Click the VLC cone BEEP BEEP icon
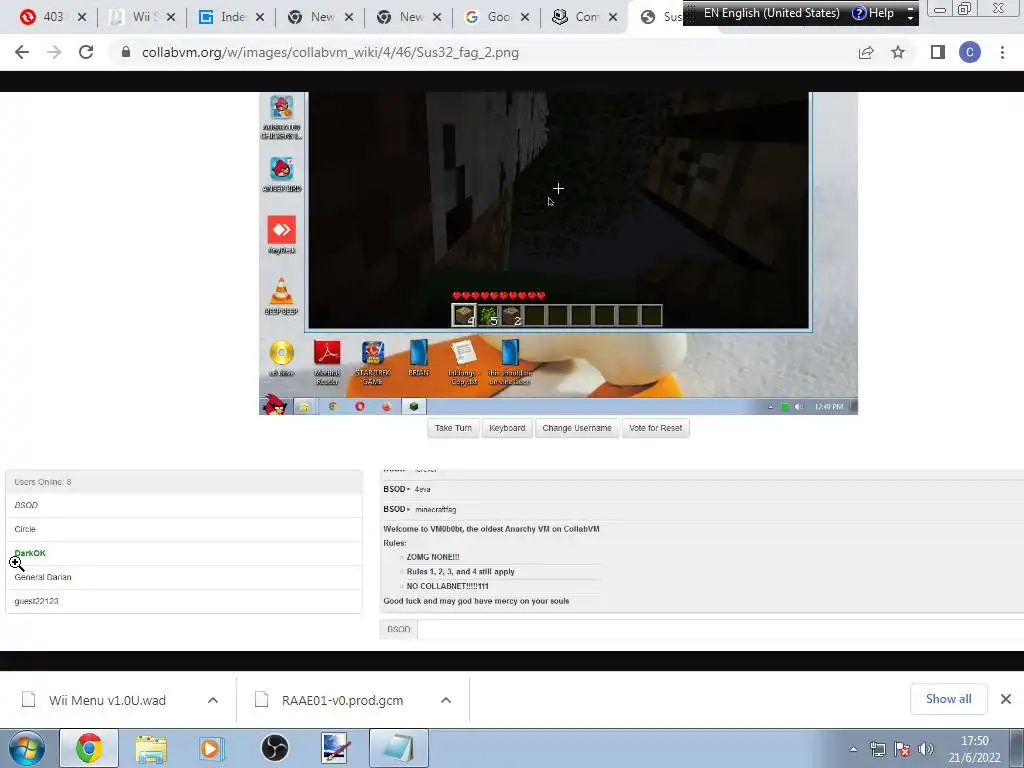Screen dimensions: 1024x768 [281, 296]
